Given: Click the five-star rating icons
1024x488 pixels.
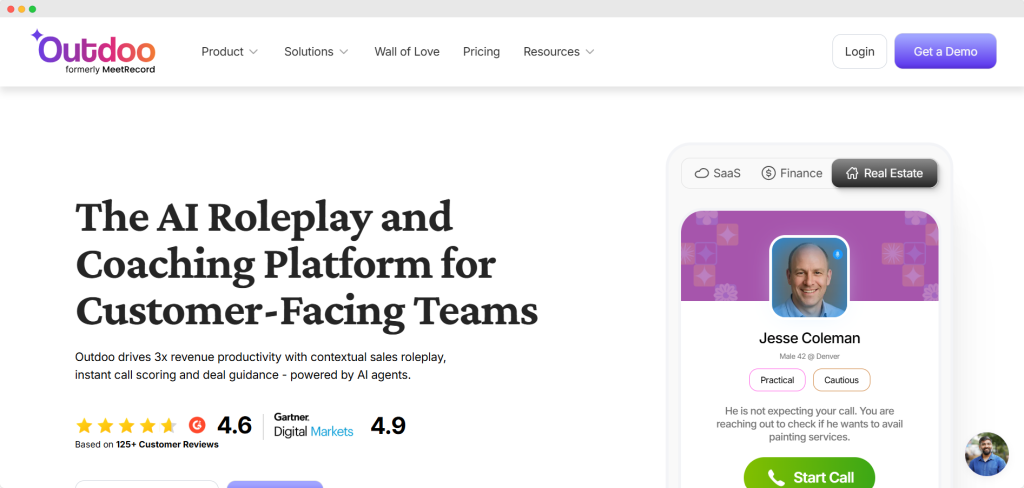Looking at the screenshot, I should pos(126,425).
